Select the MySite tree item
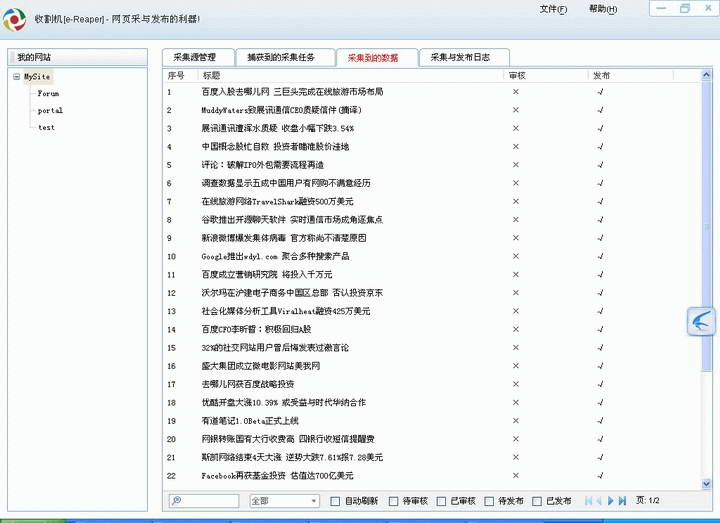Image resolution: width=720 pixels, height=523 pixels. click(x=37, y=77)
